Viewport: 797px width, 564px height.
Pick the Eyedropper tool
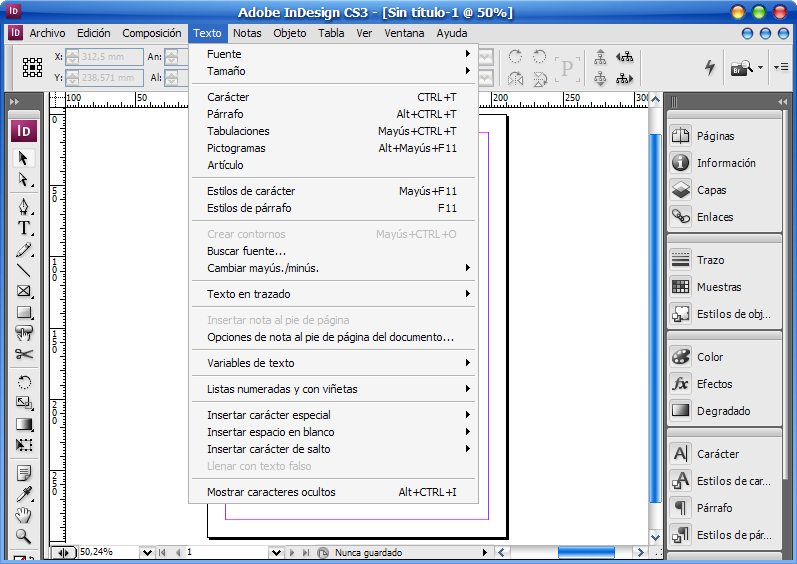[24, 494]
